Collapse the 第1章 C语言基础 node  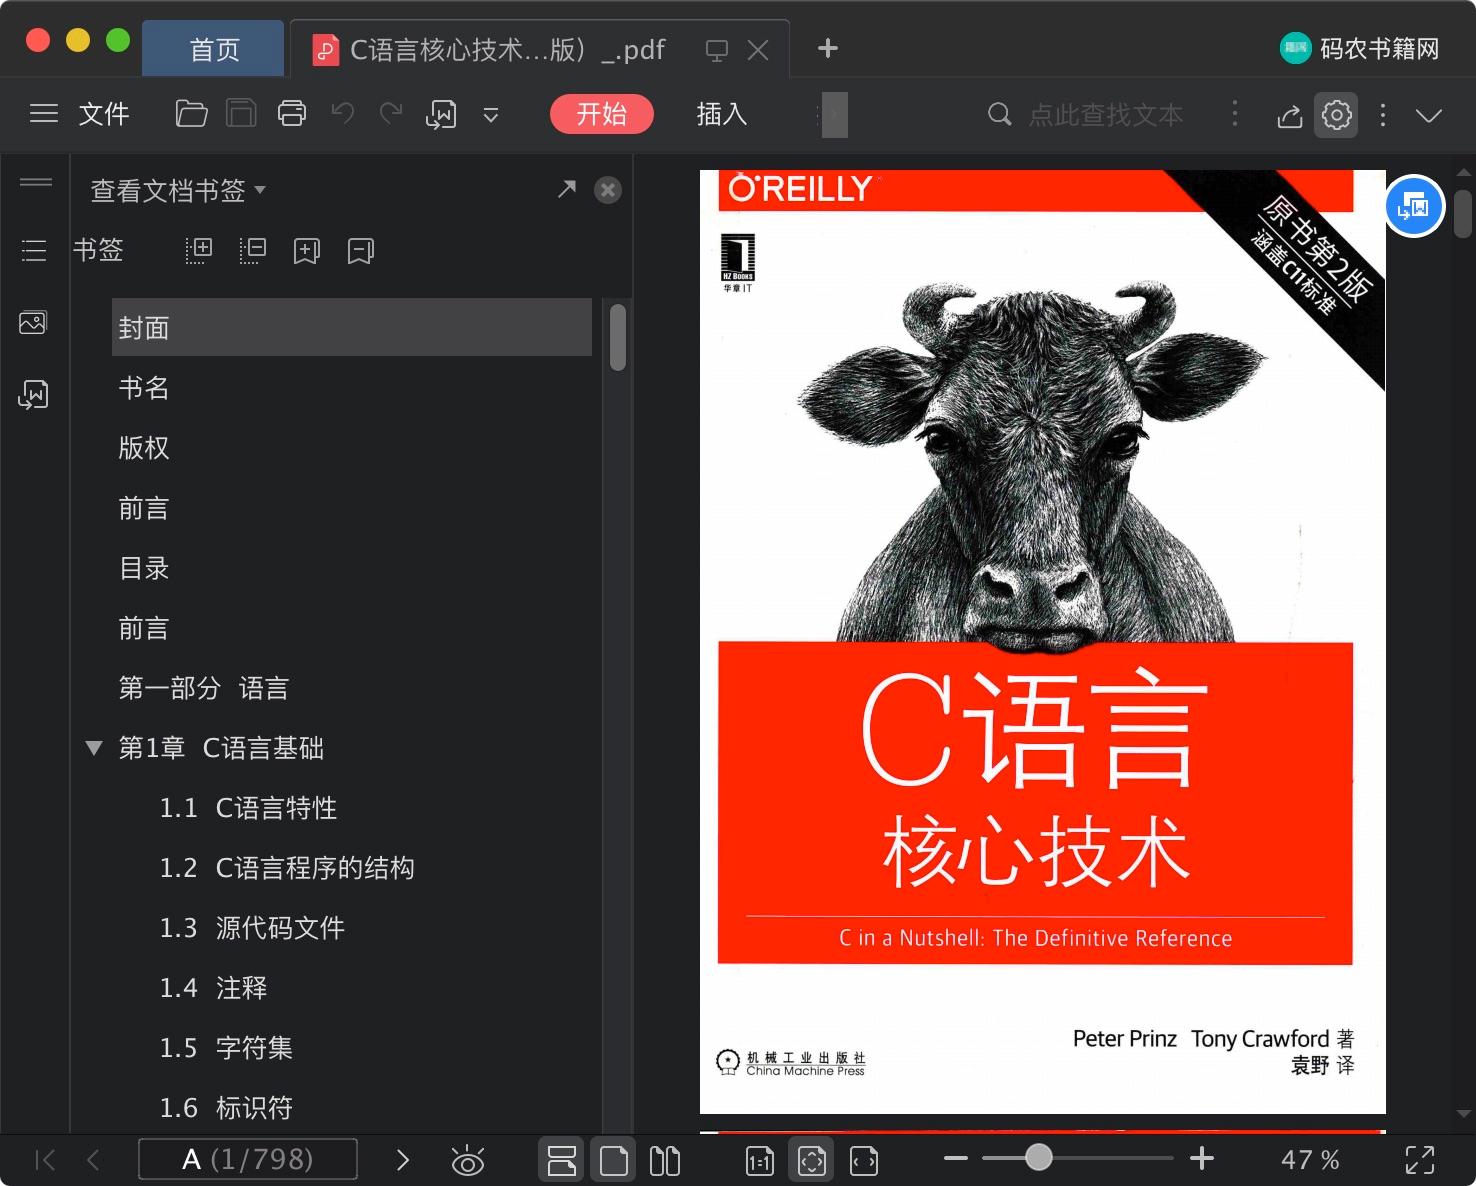click(x=94, y=747)
